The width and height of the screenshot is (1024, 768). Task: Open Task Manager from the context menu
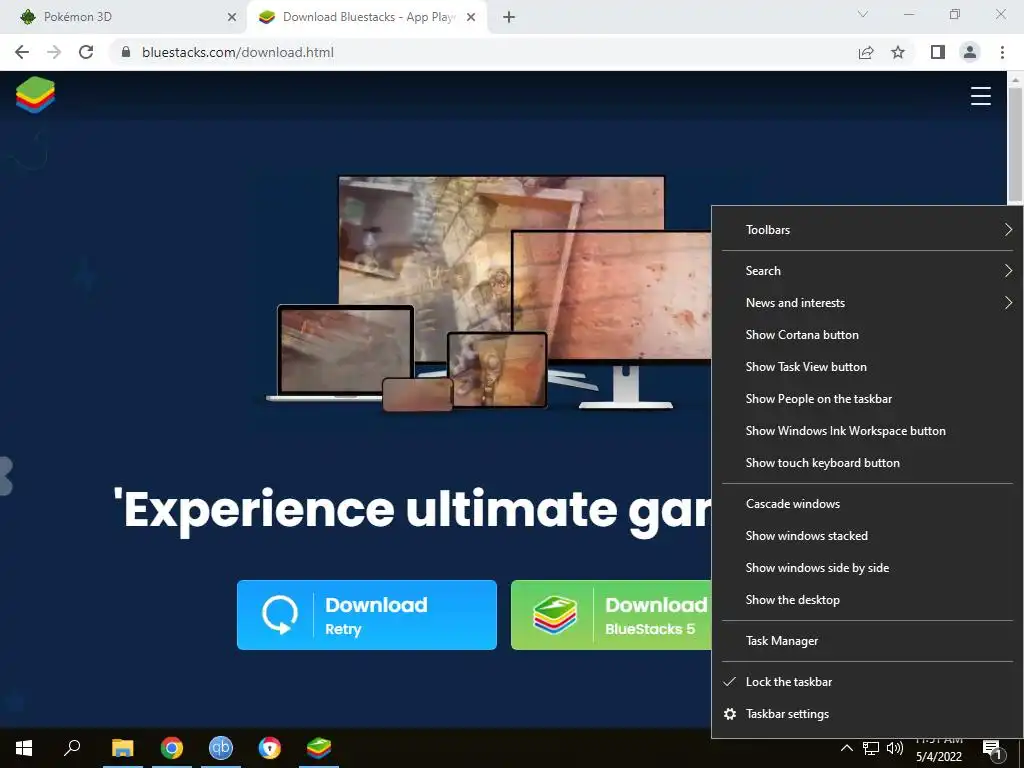(x=867, y=641)
